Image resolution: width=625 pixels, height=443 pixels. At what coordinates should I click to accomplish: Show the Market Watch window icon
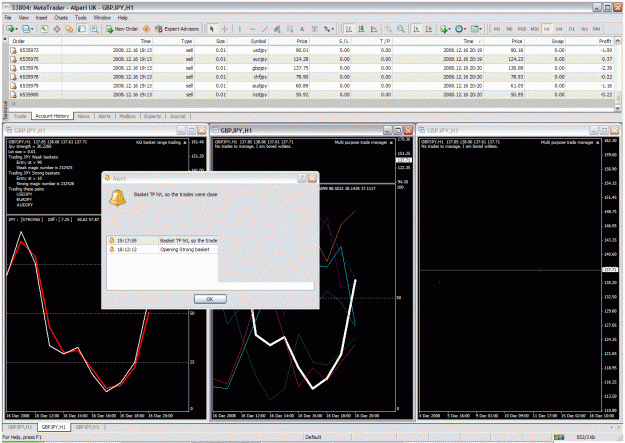coord(44,29)
